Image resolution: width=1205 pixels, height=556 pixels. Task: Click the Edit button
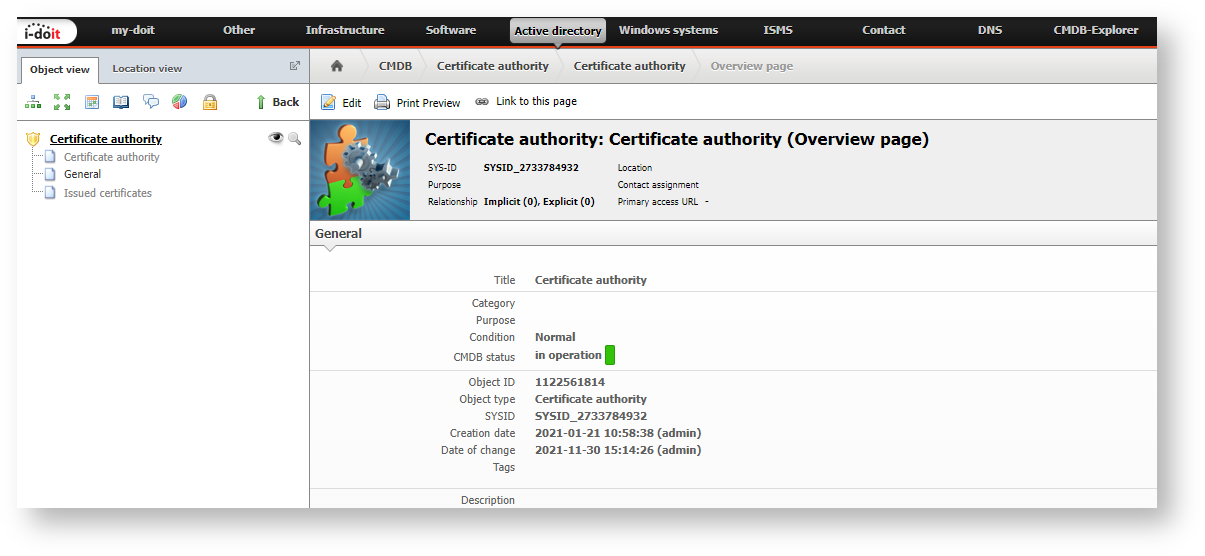[341, 102]
